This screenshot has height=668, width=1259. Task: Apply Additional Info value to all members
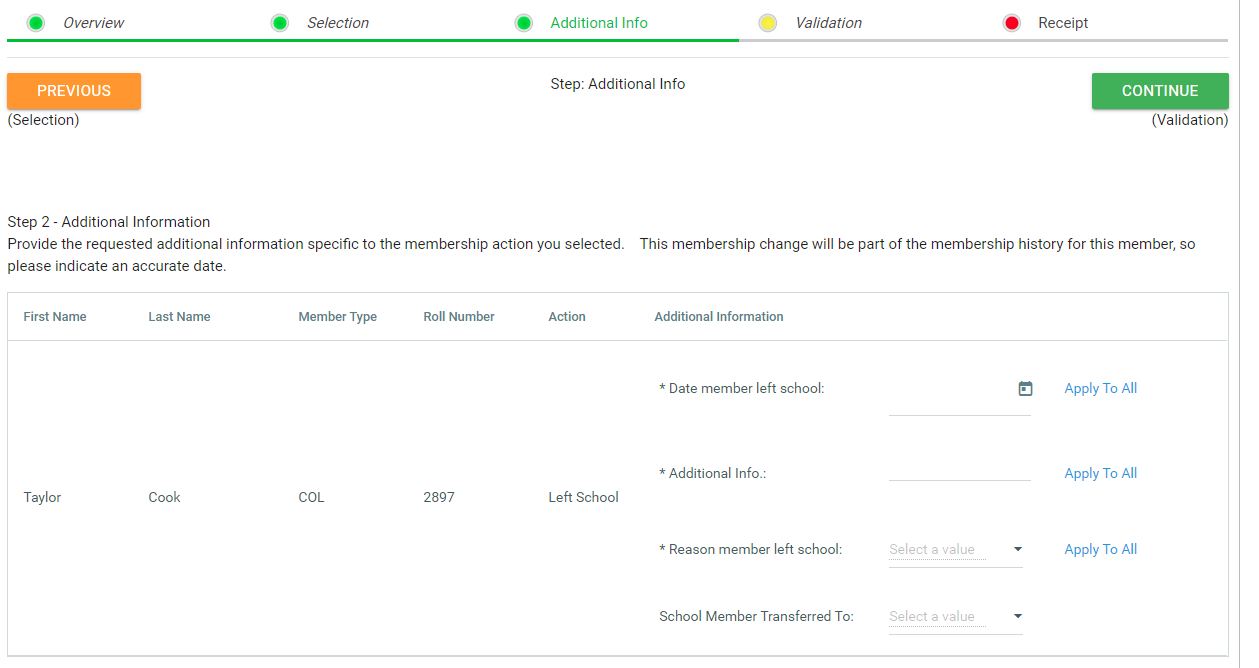[x=1100, y=474]
